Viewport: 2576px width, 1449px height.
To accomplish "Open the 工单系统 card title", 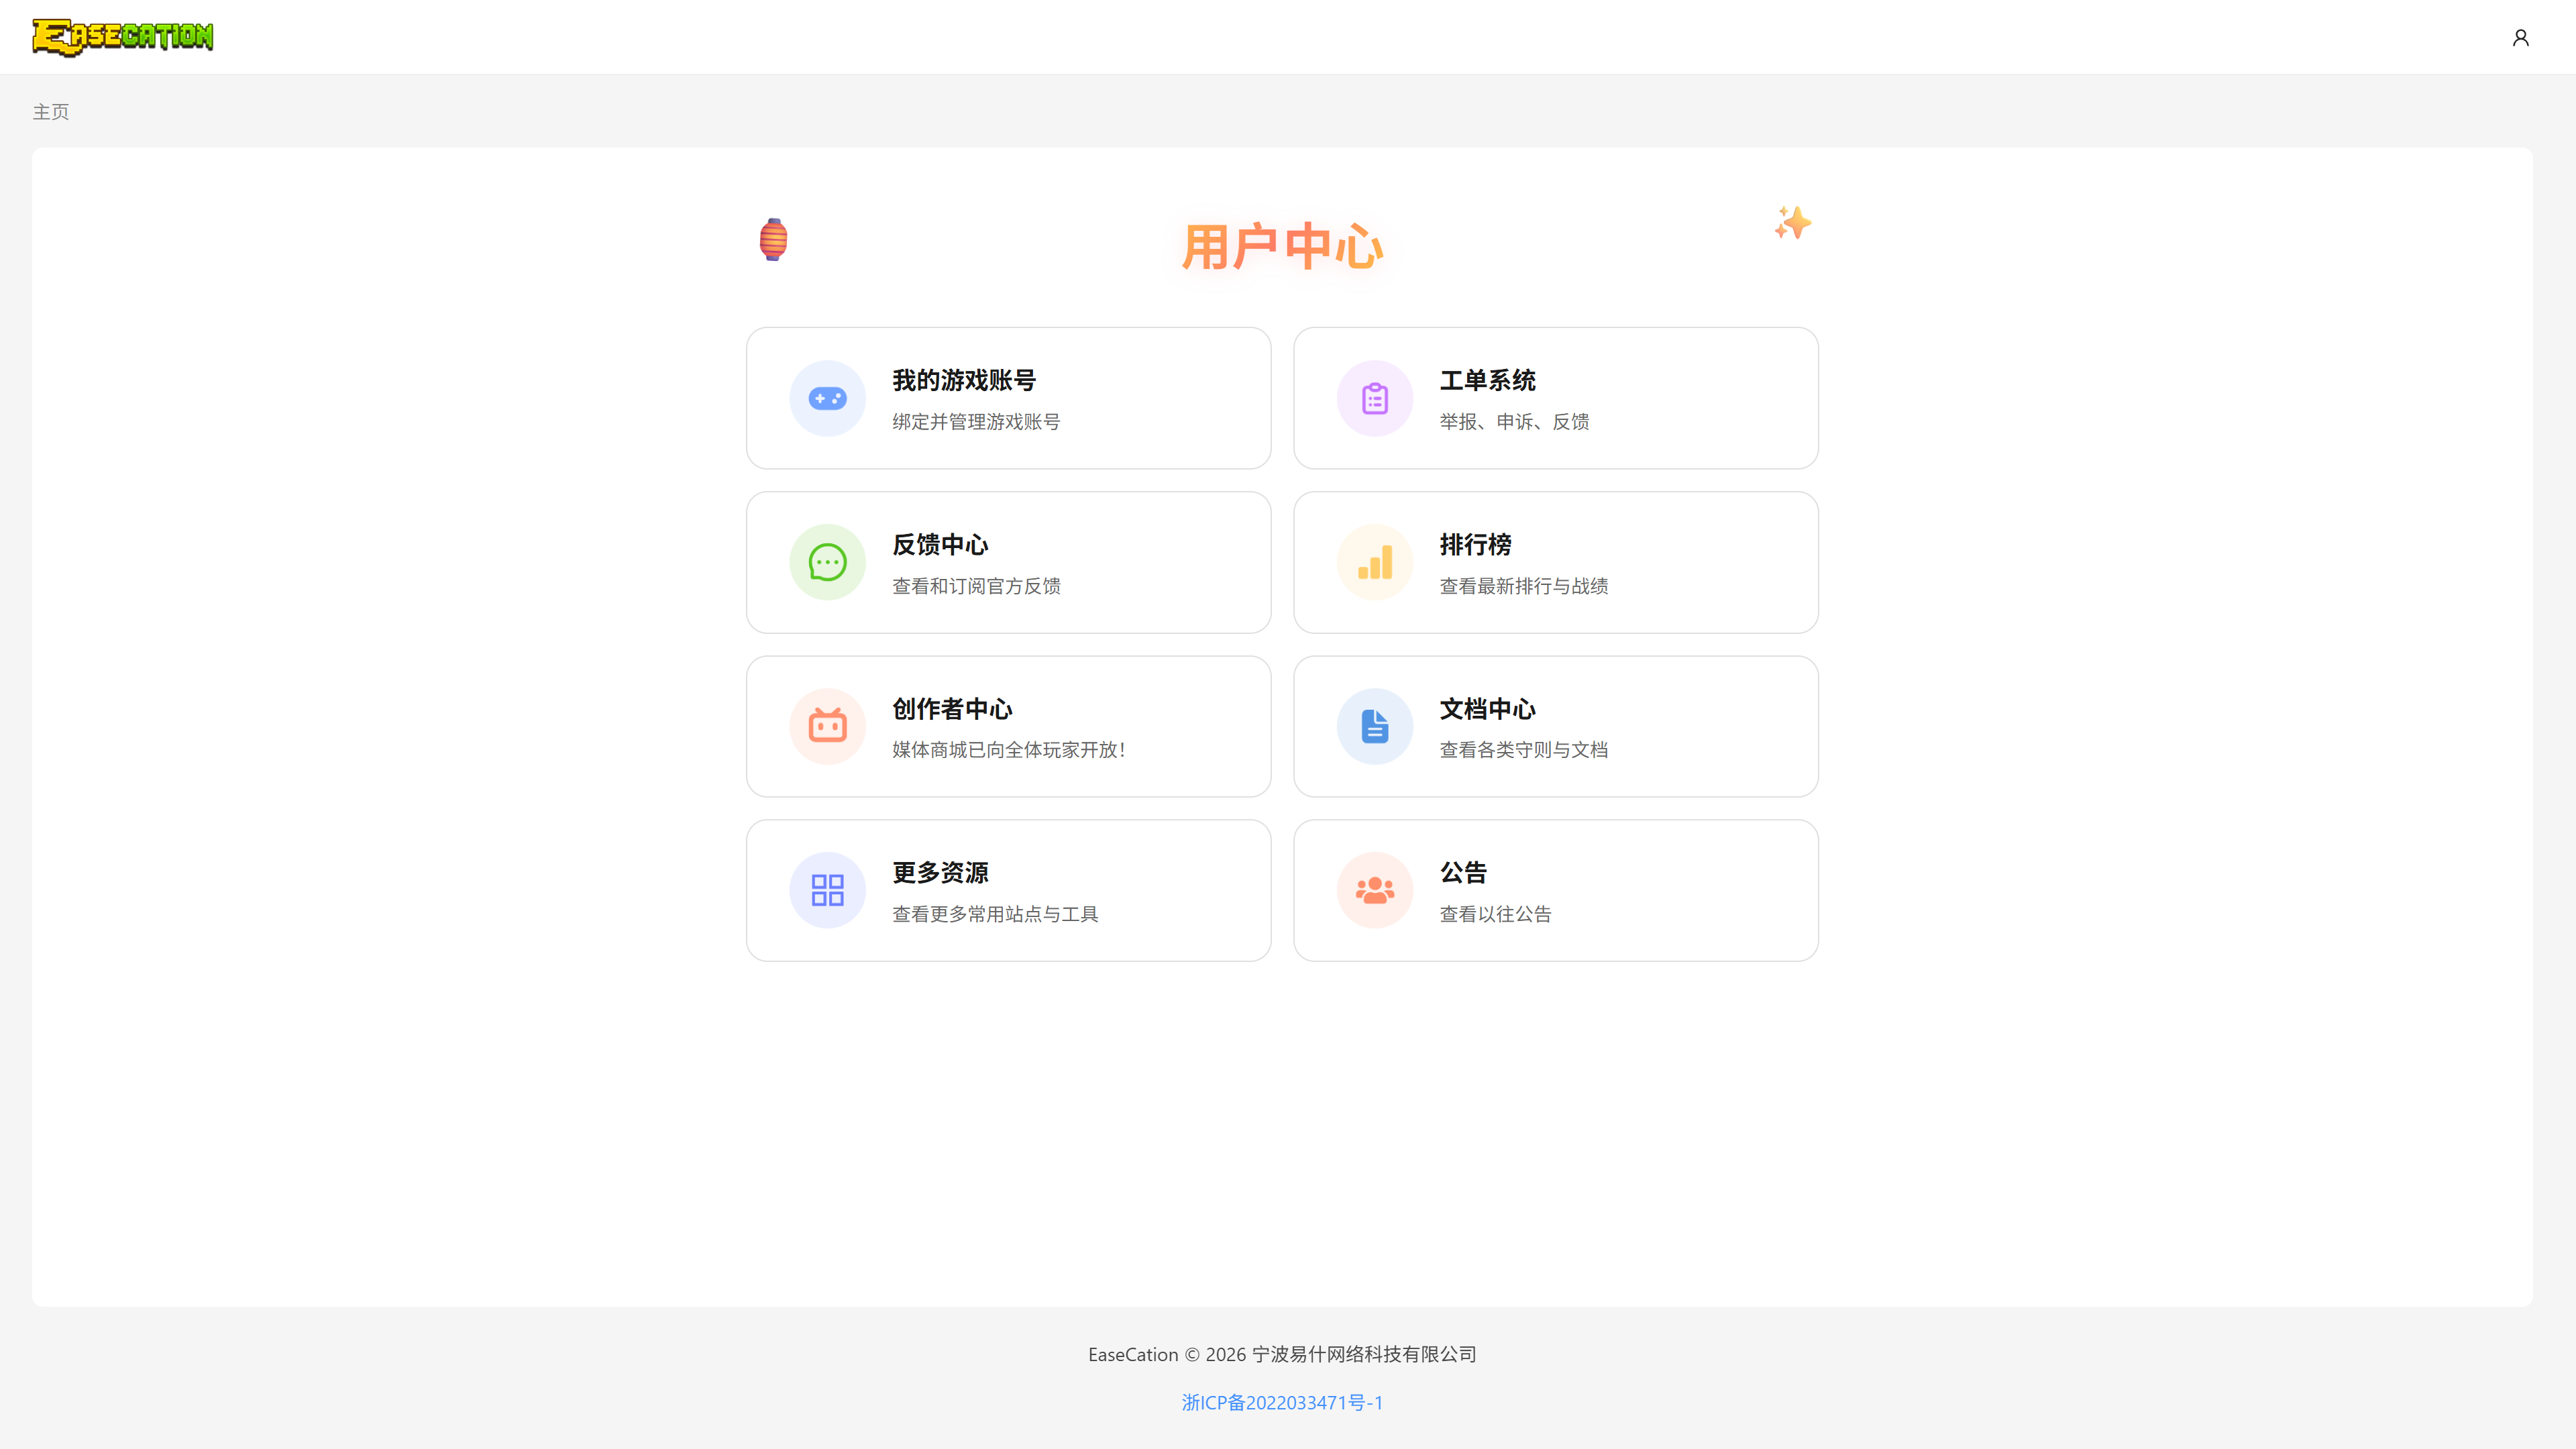I will tap(1487, 380).
